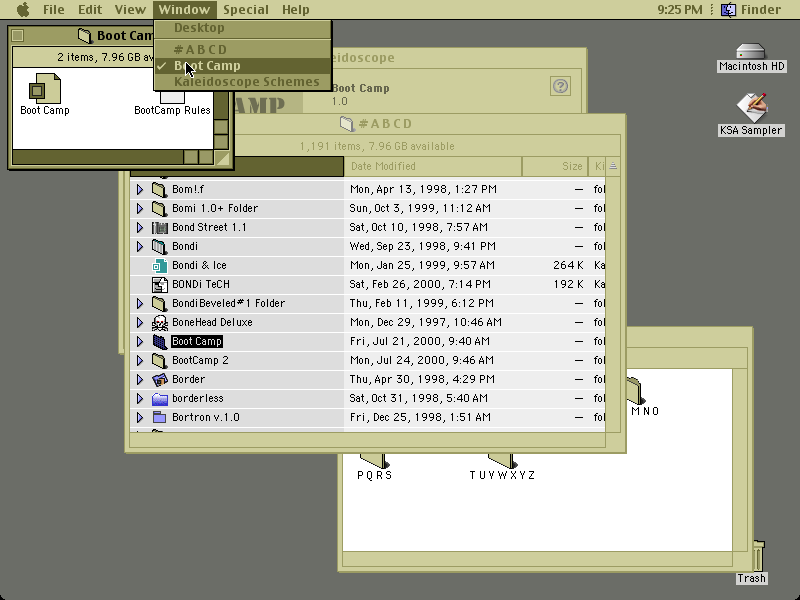Select the Boot Camp scheme file icon

coord(45,88)
